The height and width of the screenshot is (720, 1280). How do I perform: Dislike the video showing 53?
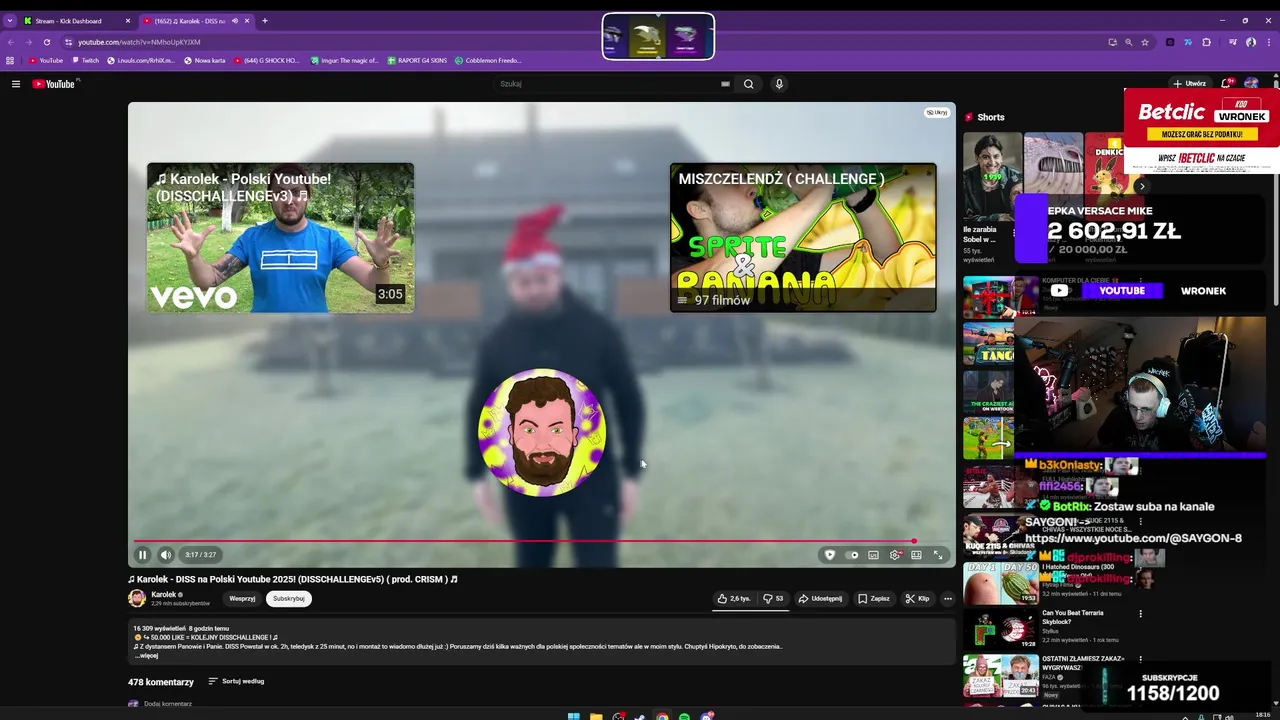pyautogui.click(x=773, y=599)
